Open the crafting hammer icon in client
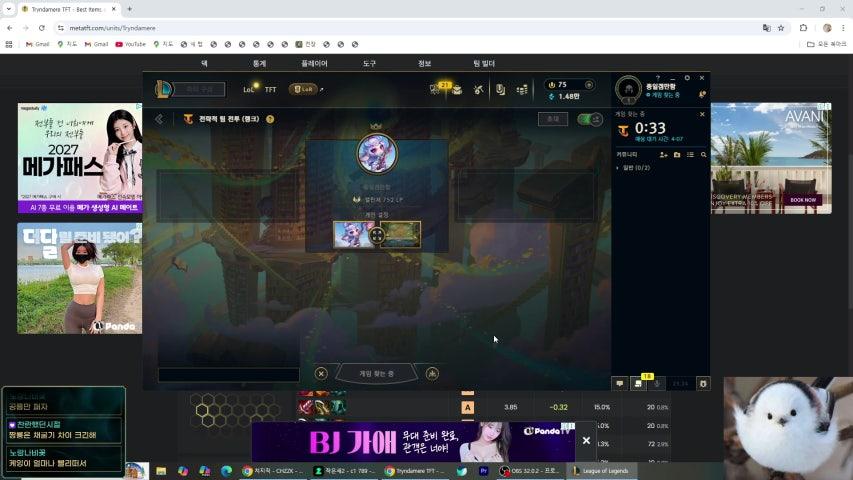Screen dimensions: 853x480 point(478,89)
